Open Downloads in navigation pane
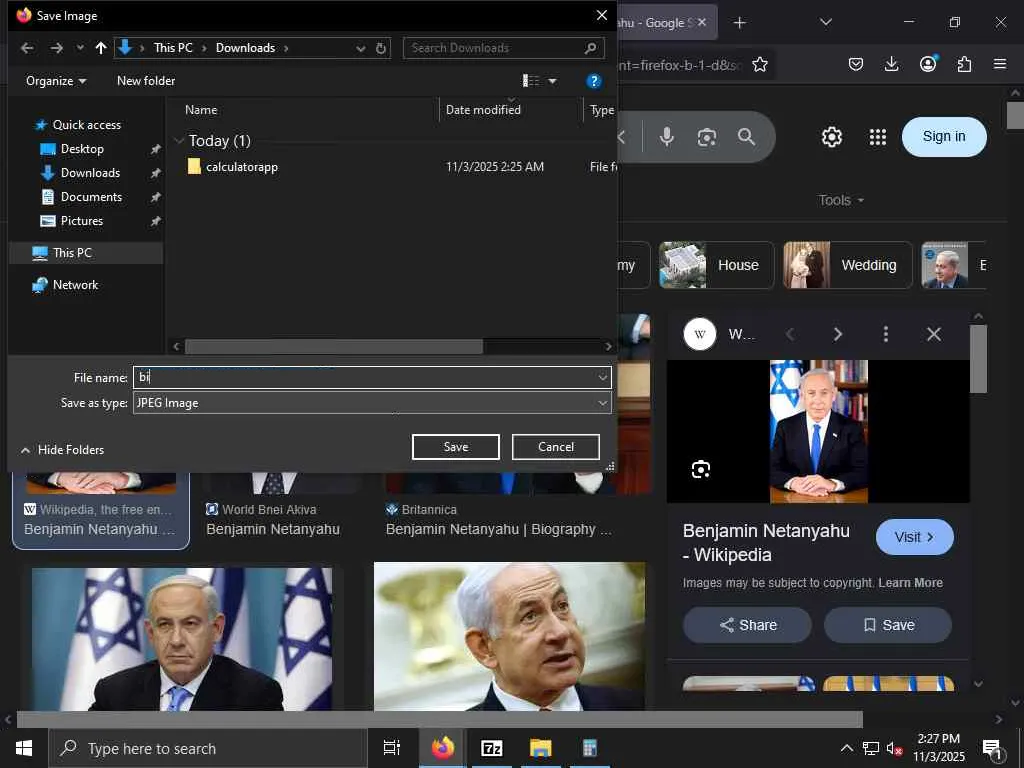Image resolution: width=1024 pixels, height=768 pixels. [x=90, y=173]
